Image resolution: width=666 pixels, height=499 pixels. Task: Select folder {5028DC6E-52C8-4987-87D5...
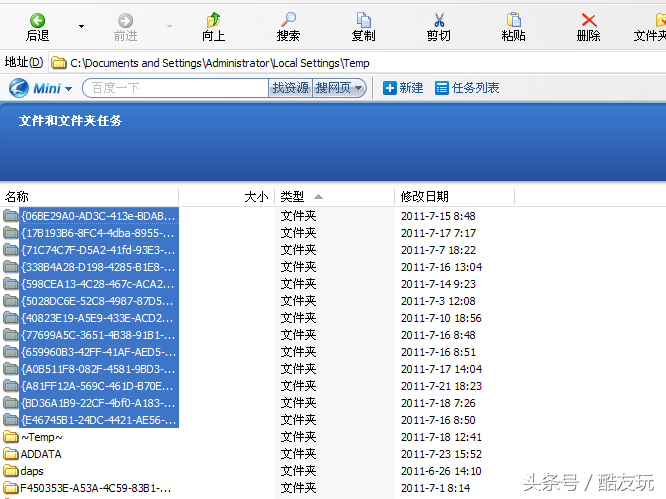(x=99, y=301)
